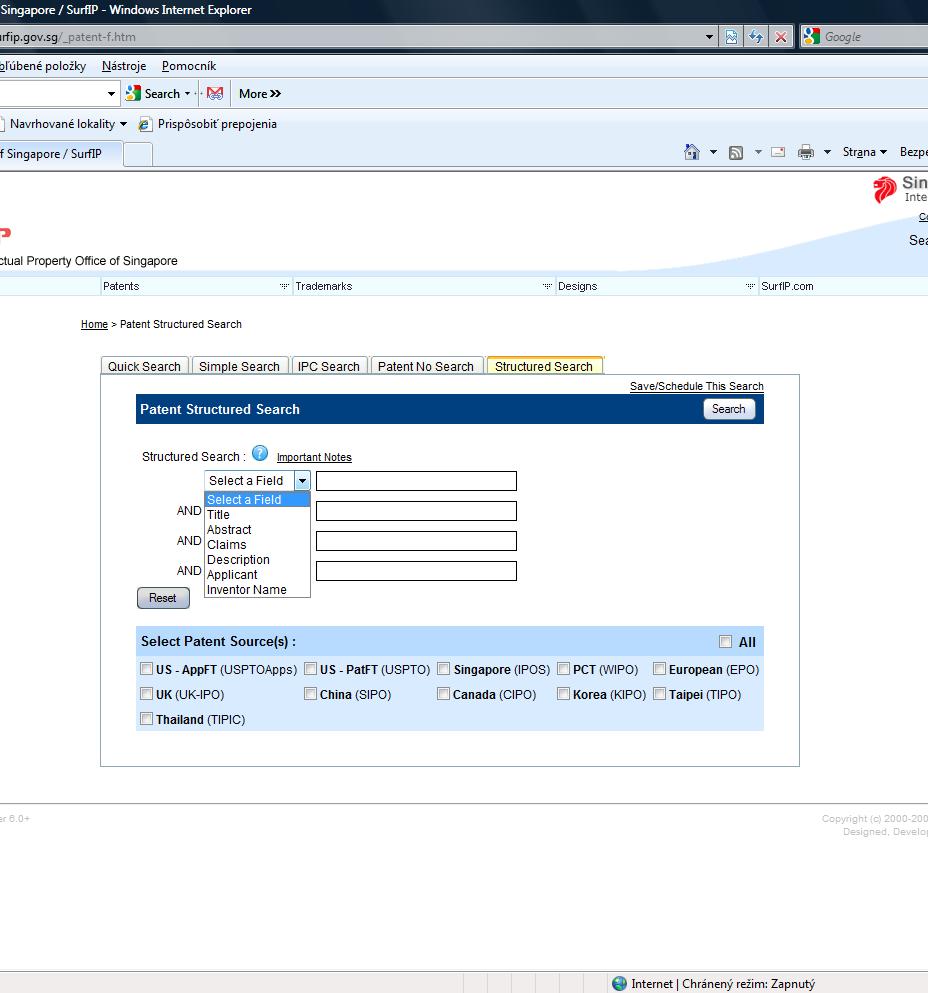Check the All patent sources checkbox
The height and width of the screenshot is (993, 928).
[725, 642]
